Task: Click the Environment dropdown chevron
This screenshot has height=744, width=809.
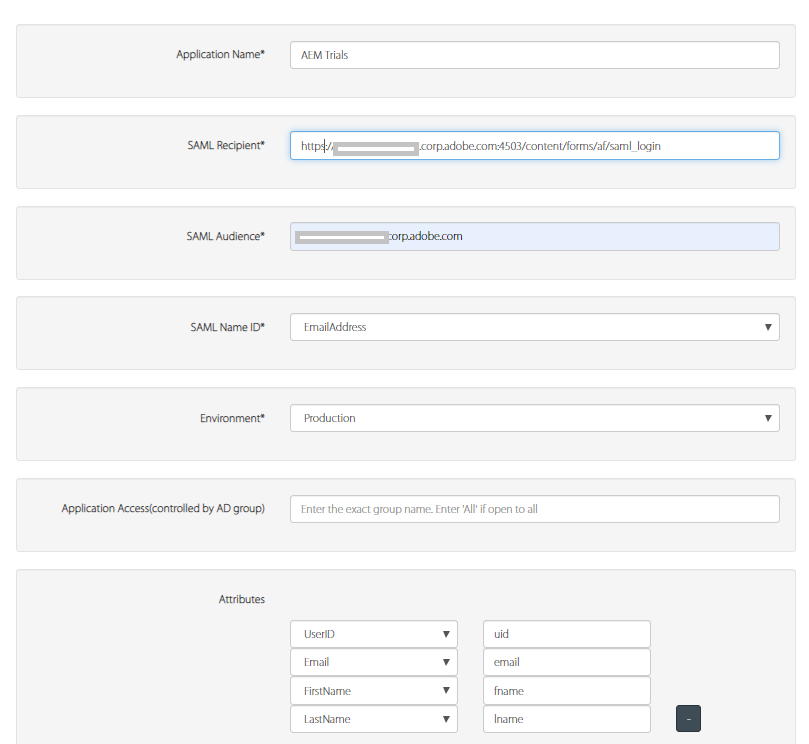Action: pyautogui.click(x=768, y=418)
